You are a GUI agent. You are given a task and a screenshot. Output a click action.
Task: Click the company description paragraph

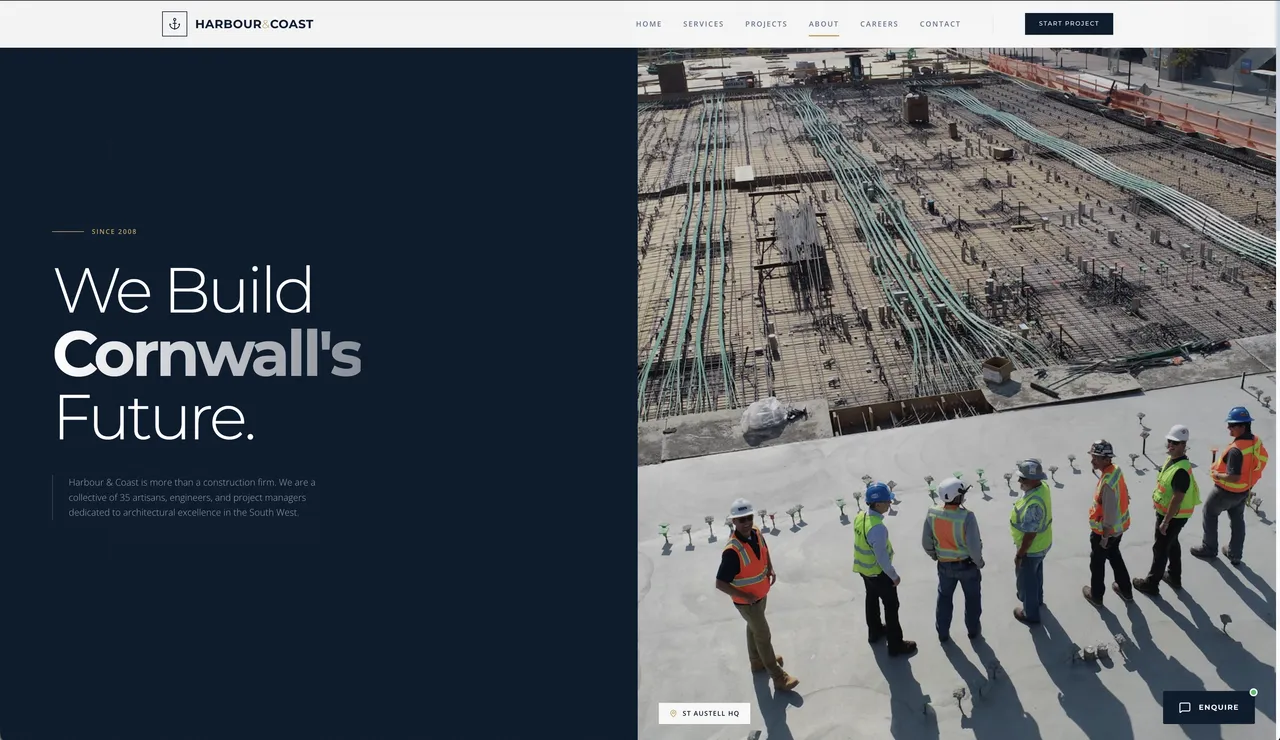(192, 497)
